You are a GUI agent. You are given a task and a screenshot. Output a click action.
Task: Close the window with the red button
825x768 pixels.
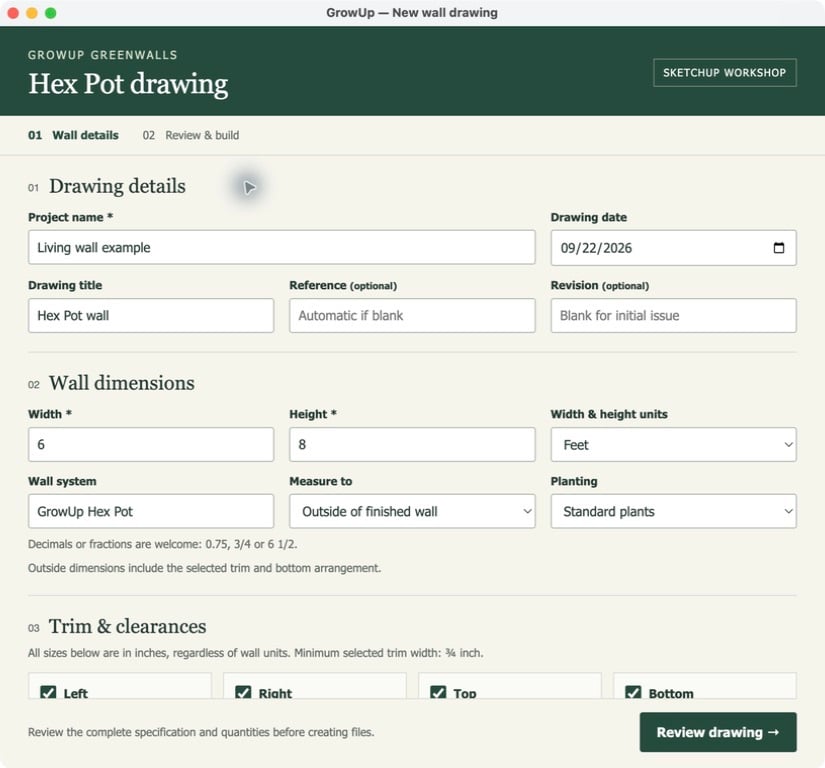coord(13,13)
